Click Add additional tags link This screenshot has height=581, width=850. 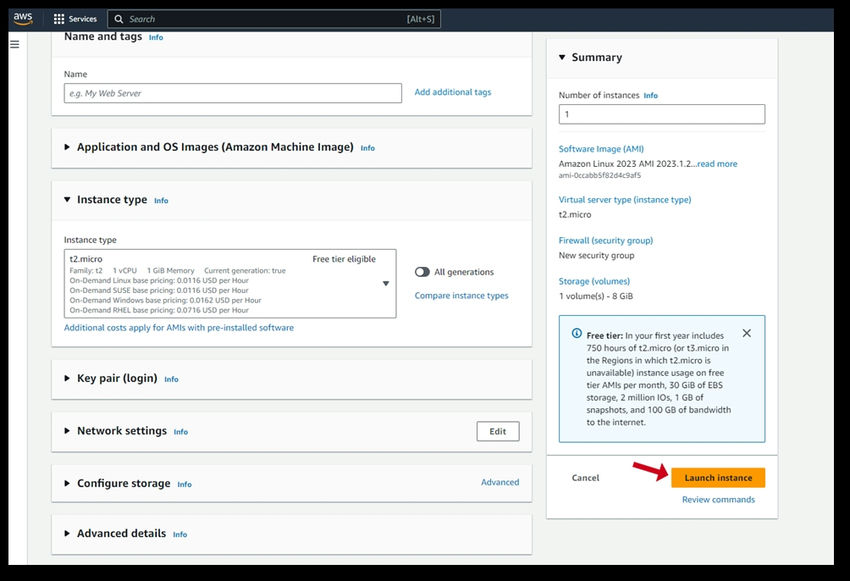453,92
